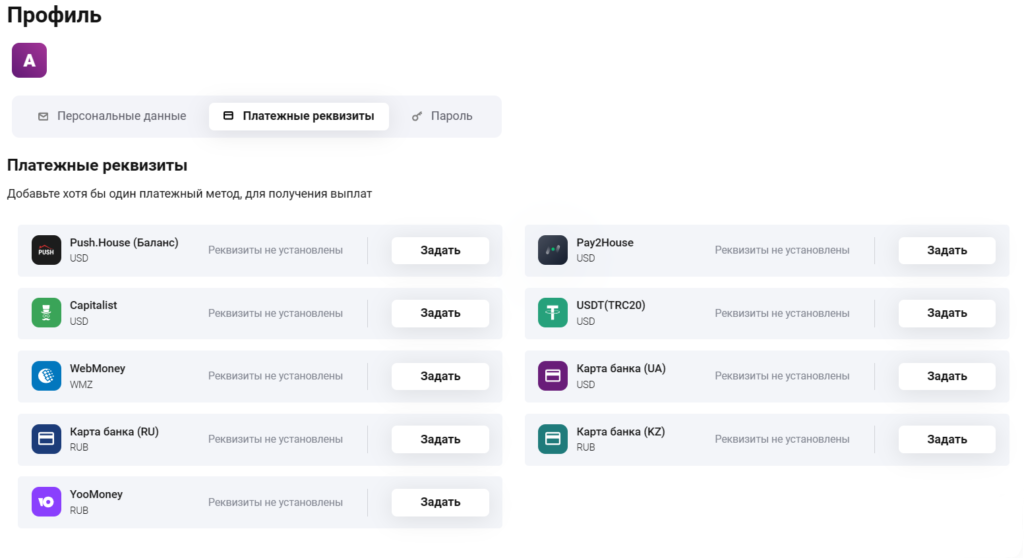Click Задать in the Capitalist row

pyautogui.click(x=440, y=314)
